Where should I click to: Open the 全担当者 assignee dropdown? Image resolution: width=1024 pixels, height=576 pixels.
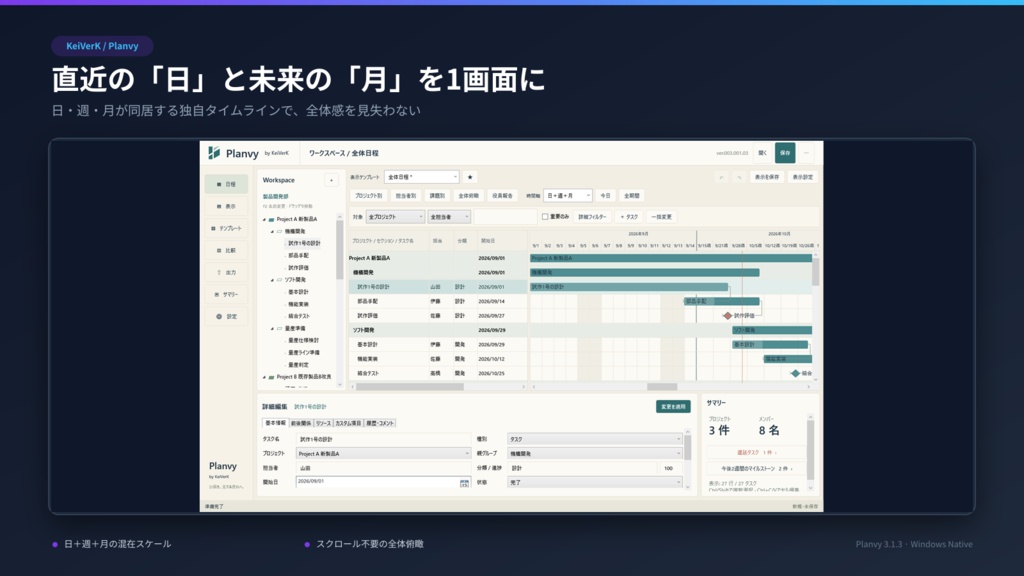click(x=449, y=217)
